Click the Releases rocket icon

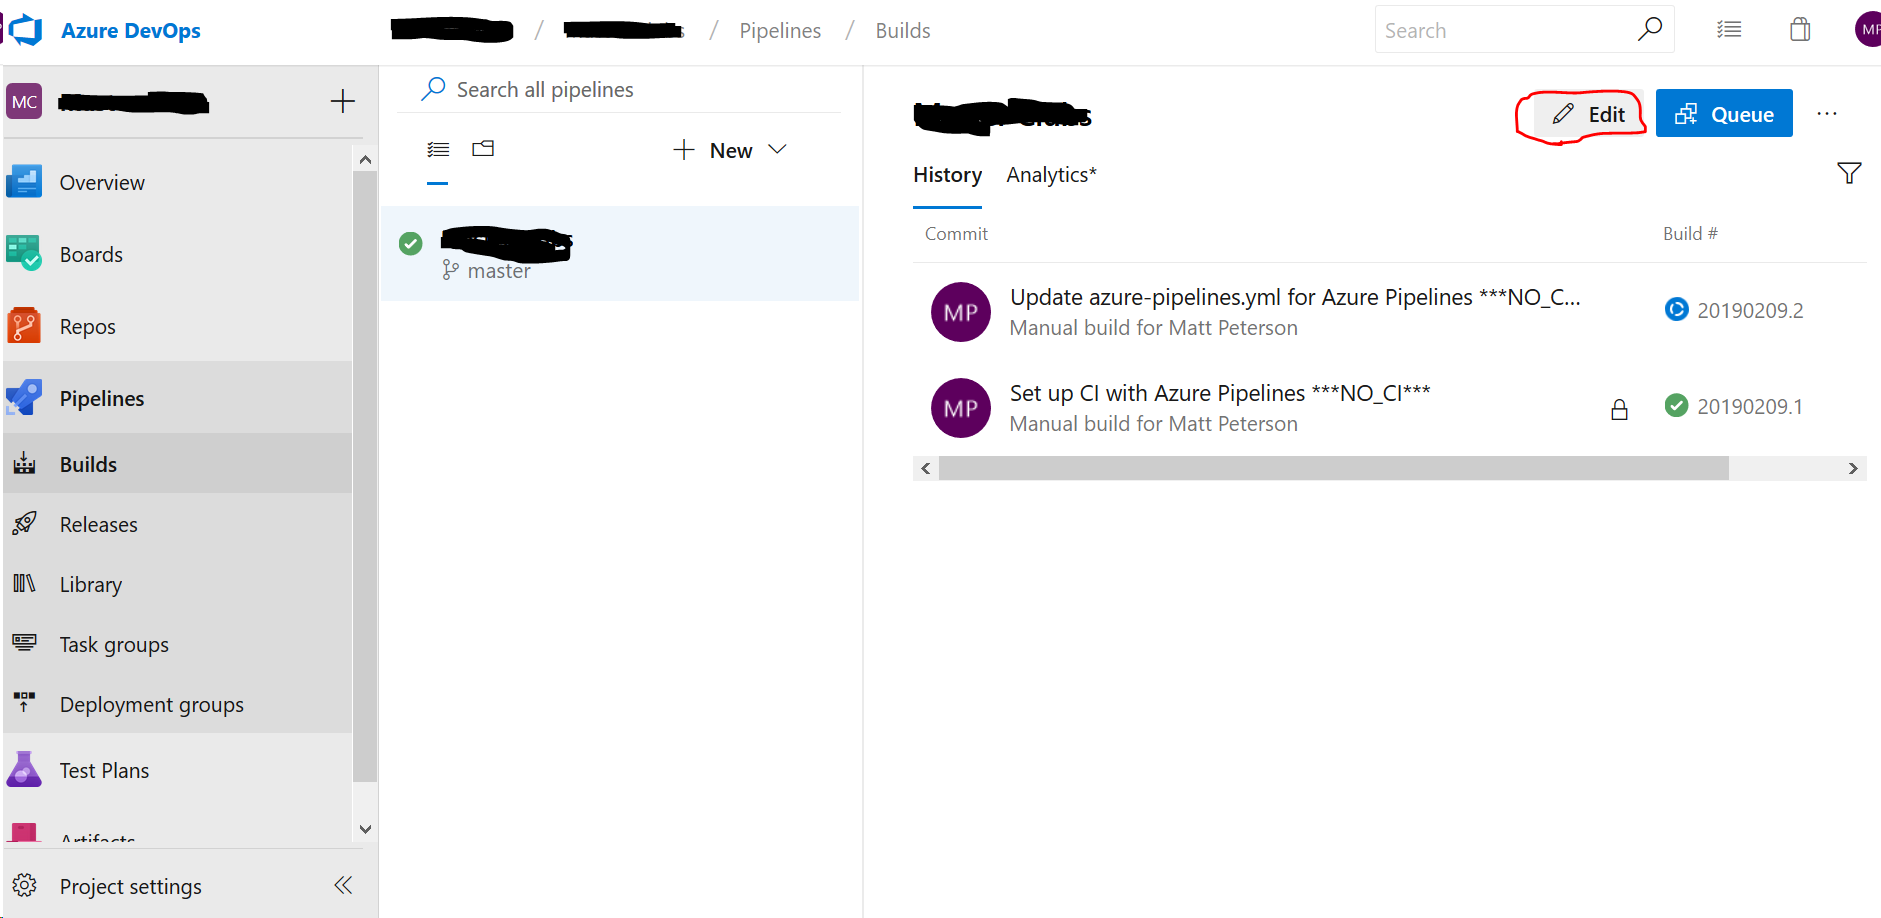pos(25,524)
